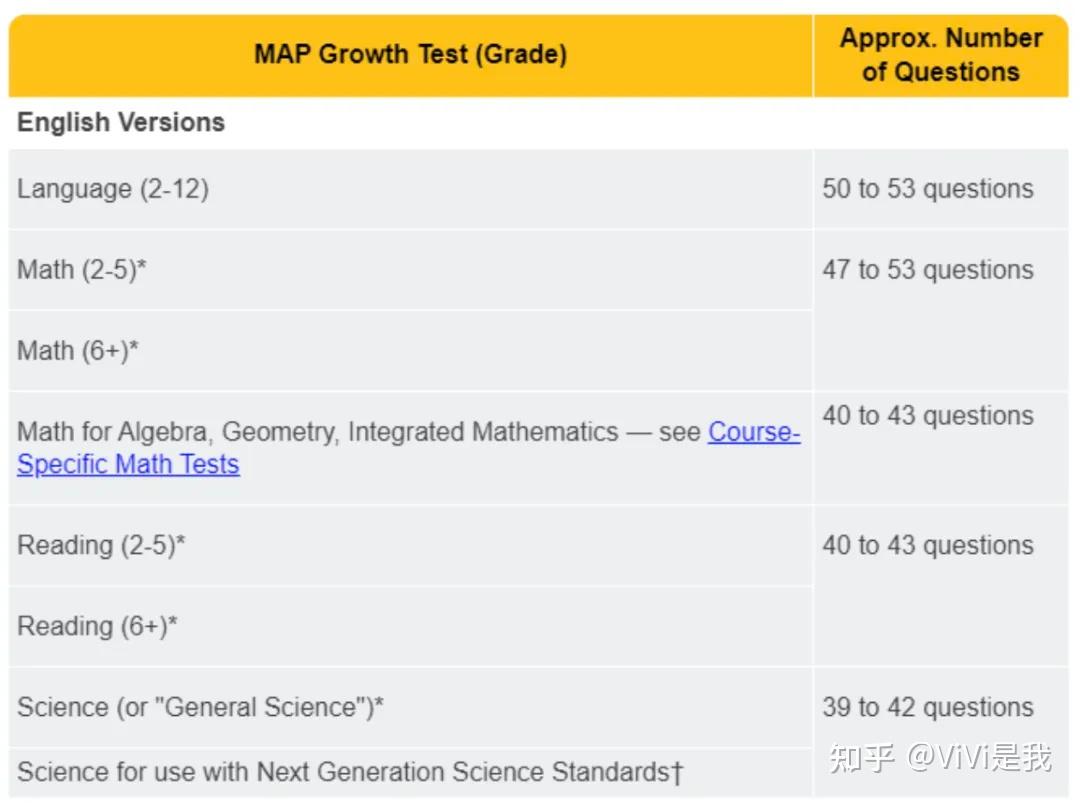
Task: Click the Math (6+)* row
Action: click(x=78, y=351)
